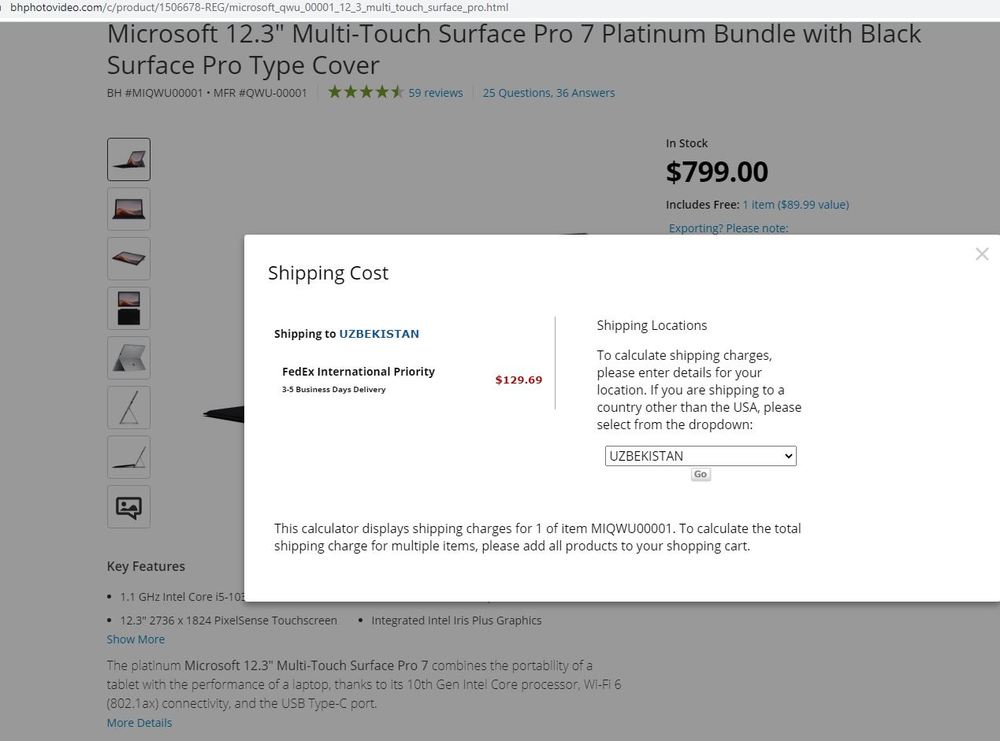Open the 59 reviews link
Image resolution: width=1000 pixels, height=741 pixels.
tap(435, 93)
